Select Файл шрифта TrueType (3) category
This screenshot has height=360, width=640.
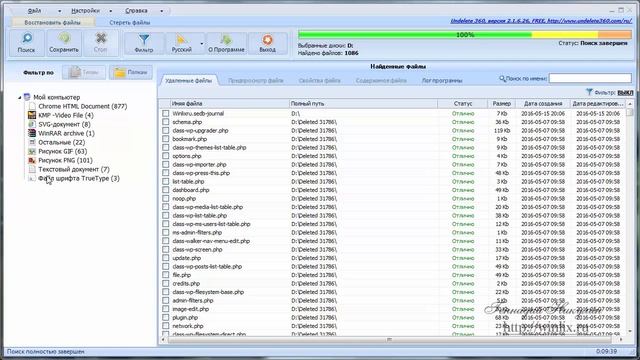(x=79, y=178)
